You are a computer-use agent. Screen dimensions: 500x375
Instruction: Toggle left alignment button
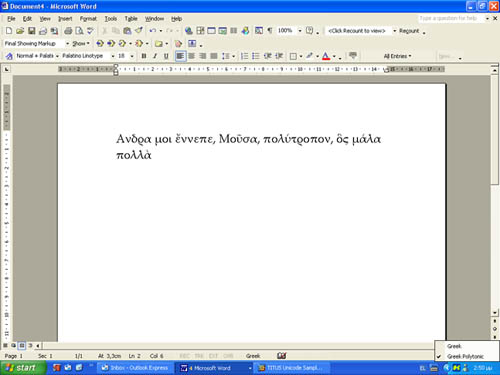[180, 56]
